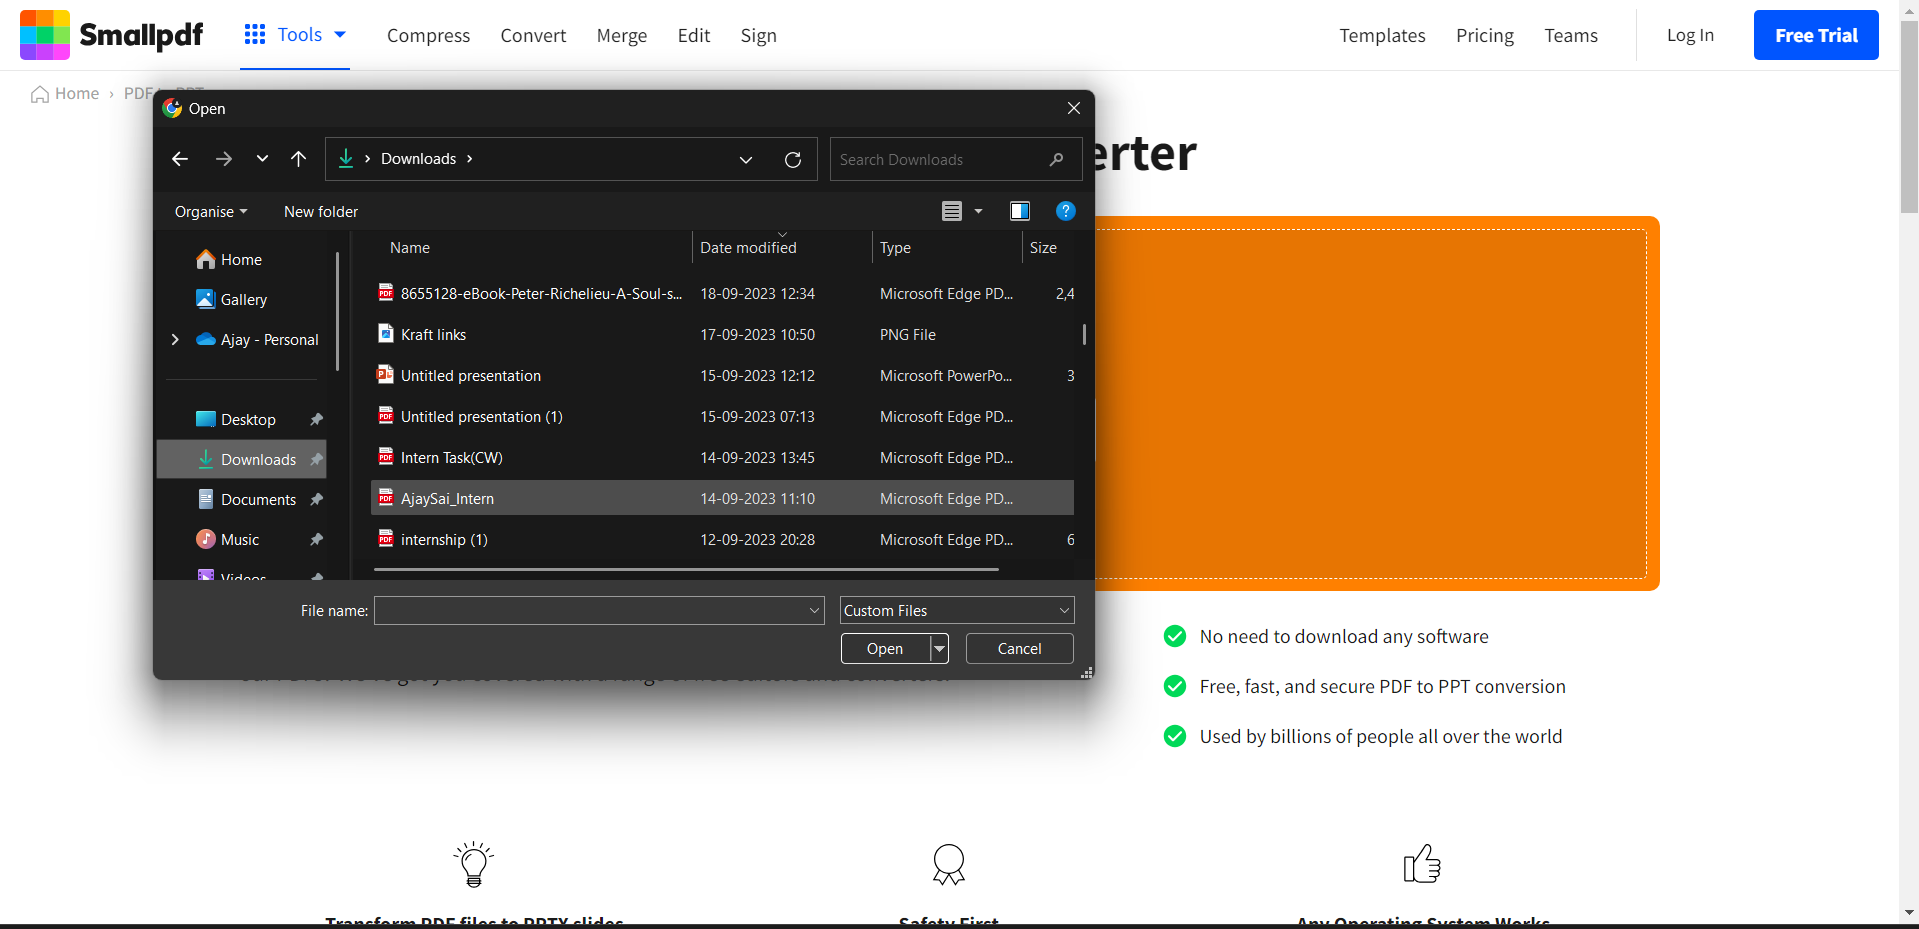Click the search magnifier icon
Viewport: 1919px width, 929px height.
coord(1056,160)
